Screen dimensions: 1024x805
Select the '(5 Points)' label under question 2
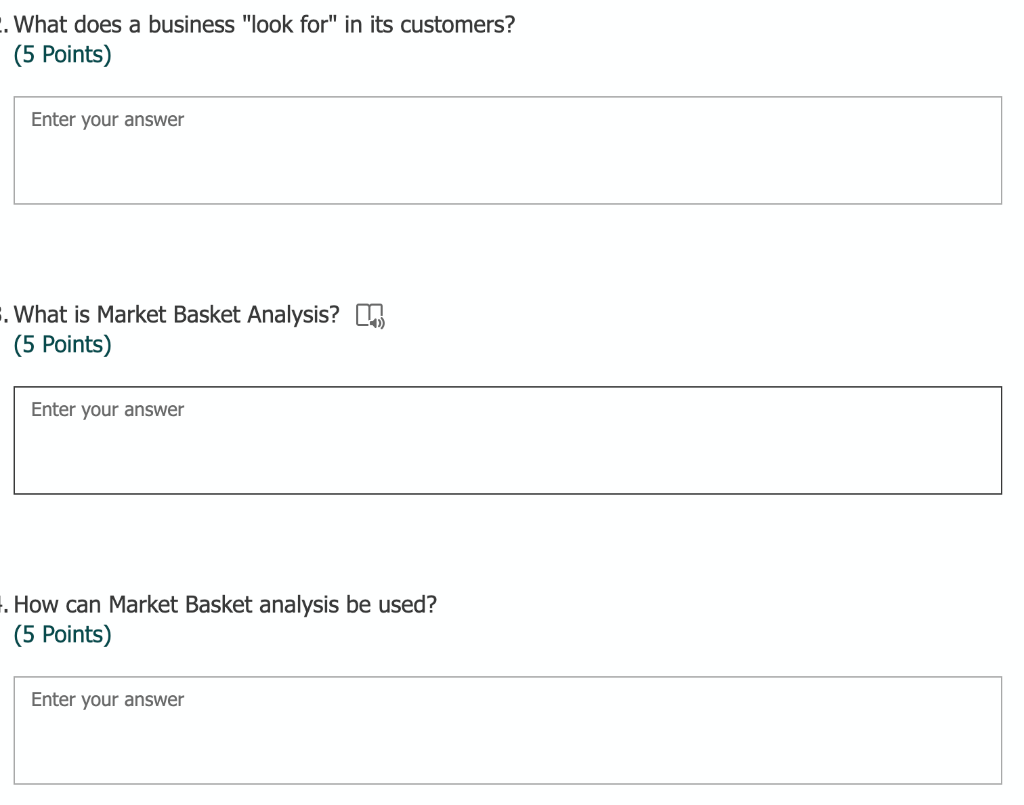(63, 54)
